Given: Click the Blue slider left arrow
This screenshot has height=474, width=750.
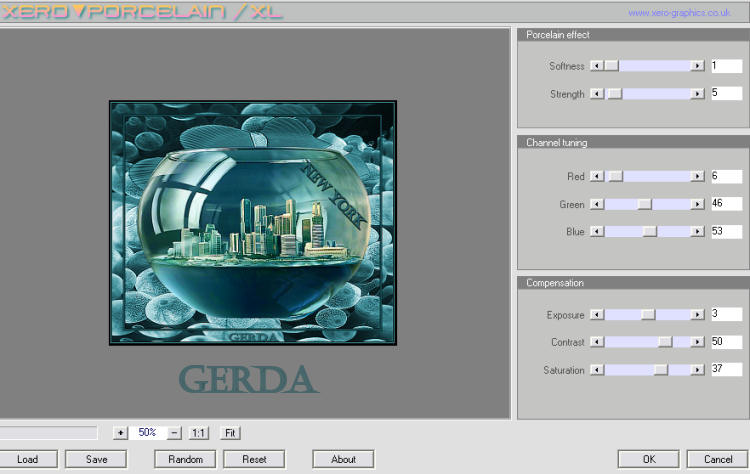Looking at the screenshot, I should (x=596, y=231).
